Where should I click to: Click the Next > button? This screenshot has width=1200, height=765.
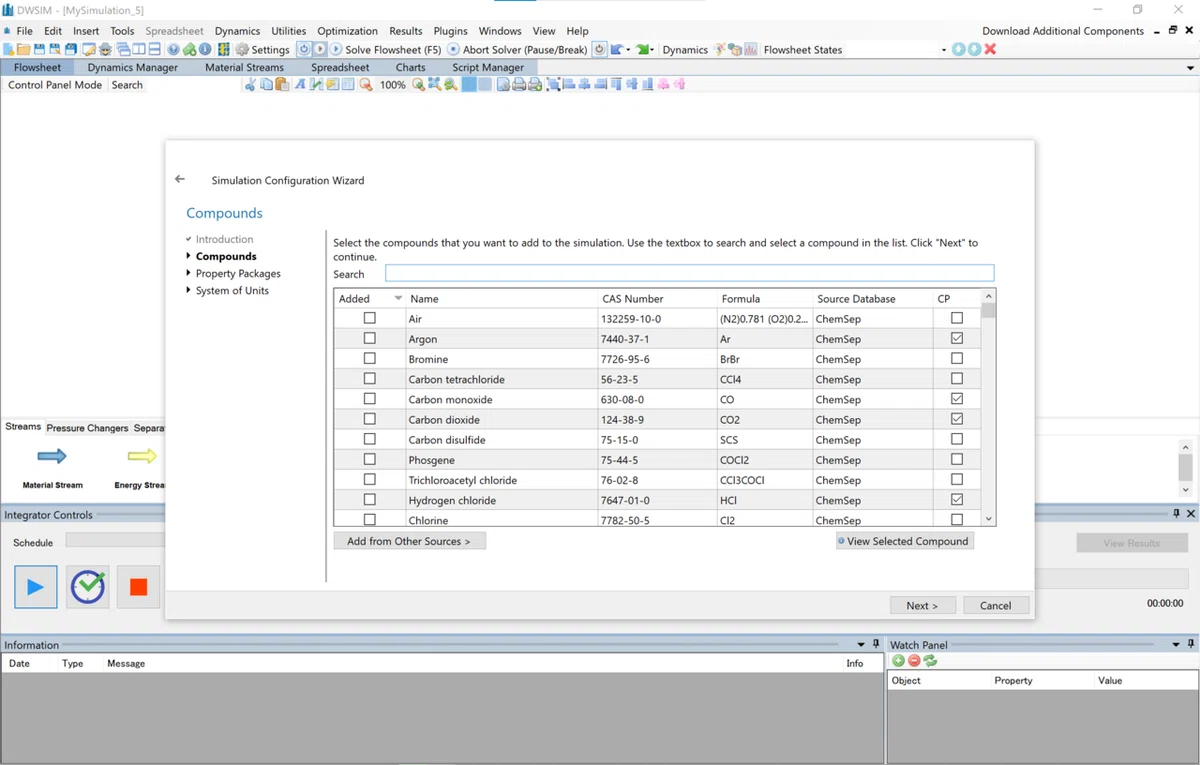(x=922, y=605)
